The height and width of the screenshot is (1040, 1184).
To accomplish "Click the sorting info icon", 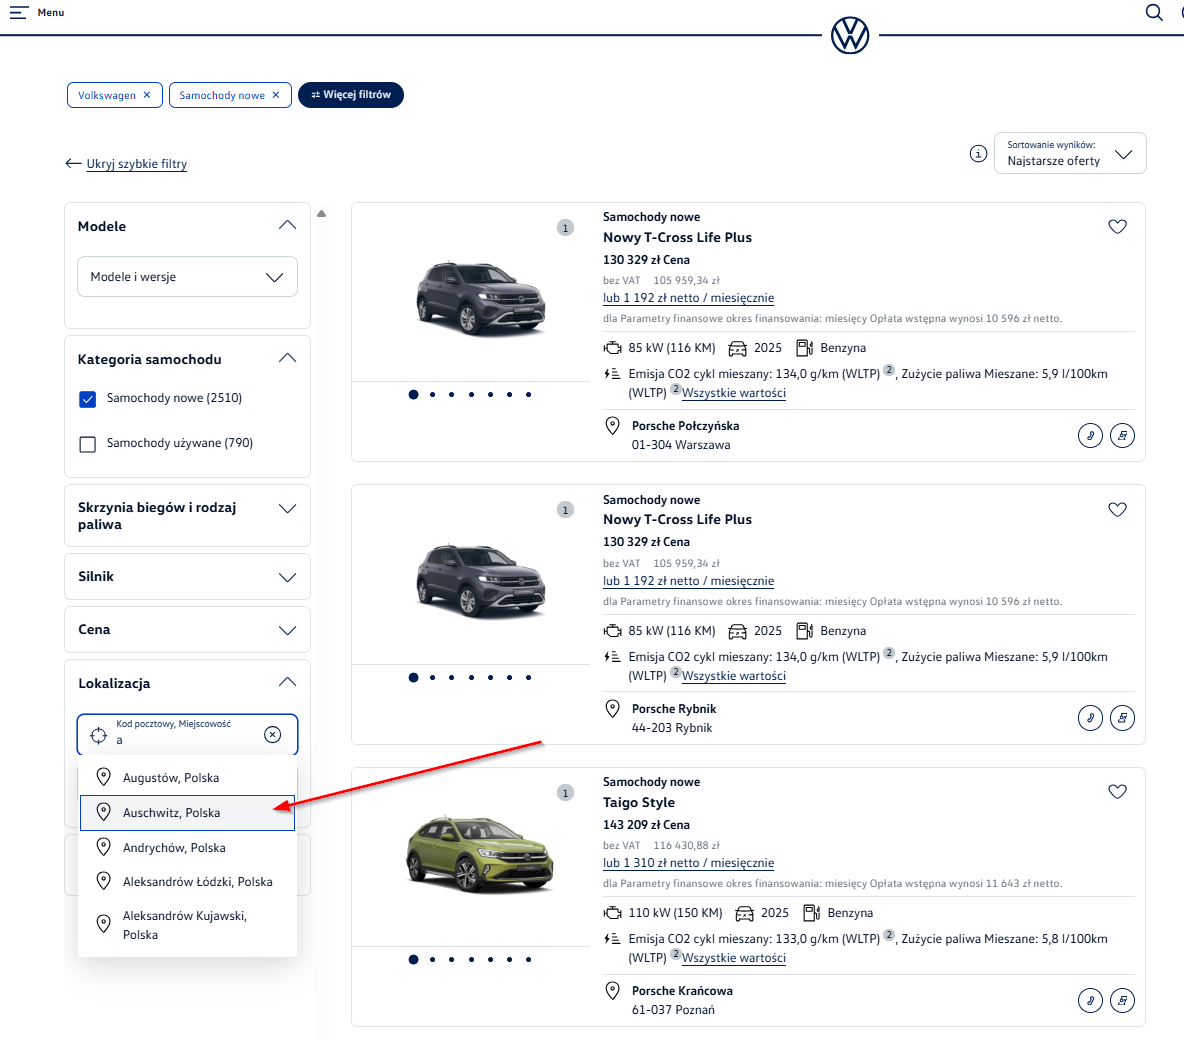I will click(x=978, y=154).
